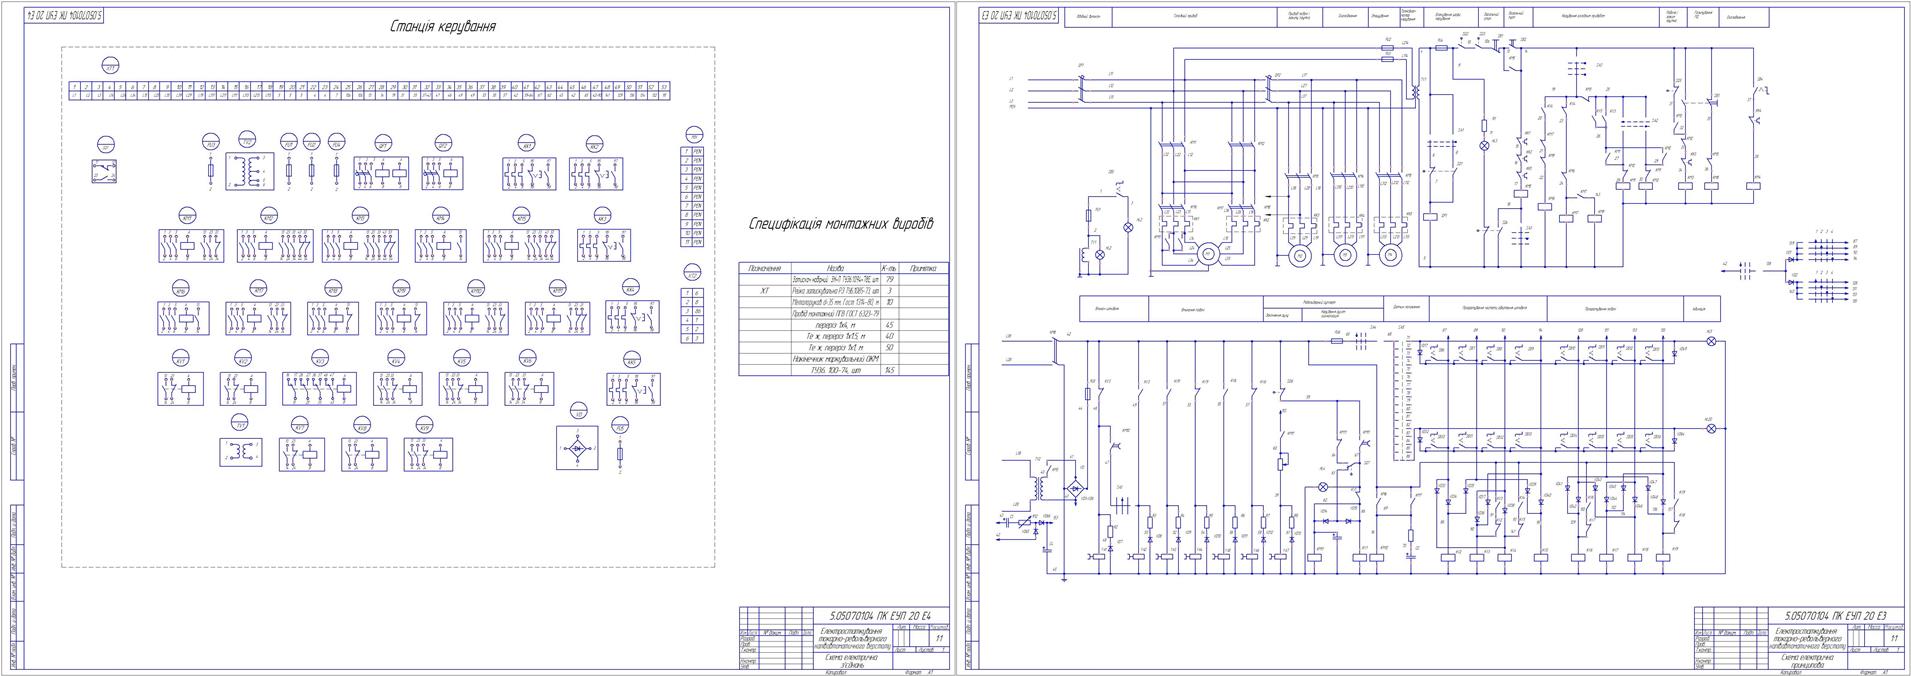Click sheet number 11 in left title block
The height and width of the screenshot is (676, 1911).
[x=939, y=637]
